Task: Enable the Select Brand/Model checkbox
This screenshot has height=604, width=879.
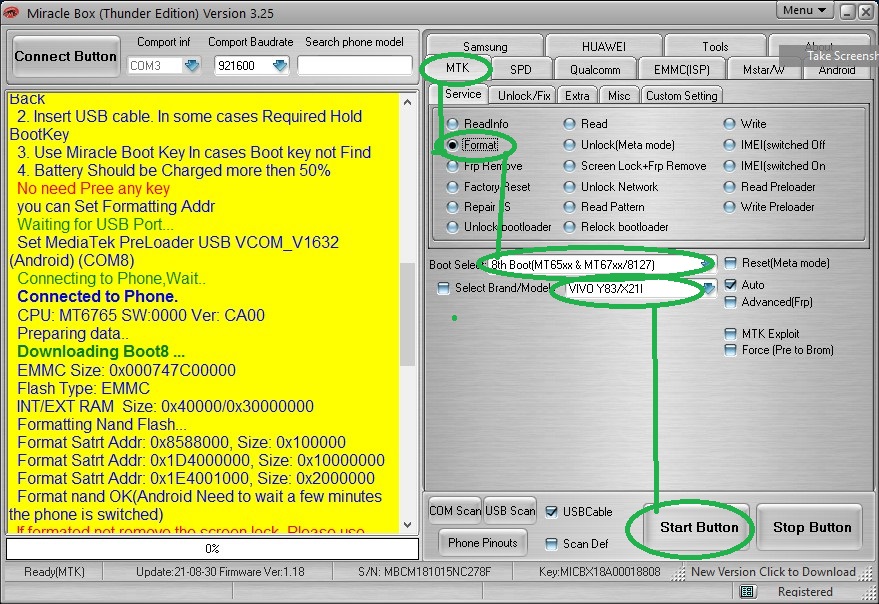Action: 443,288
